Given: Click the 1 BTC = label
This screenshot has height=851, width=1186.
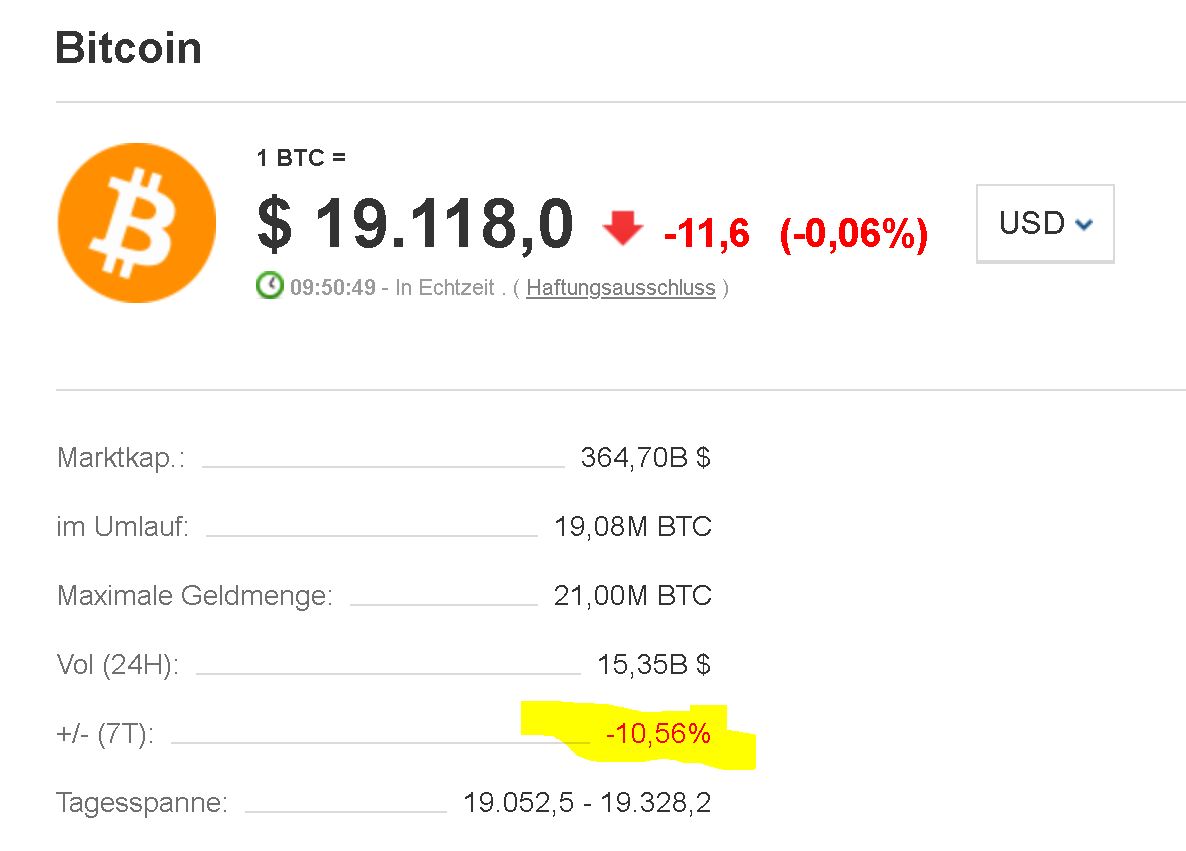Looking at the screenshot, I should 301,157.
